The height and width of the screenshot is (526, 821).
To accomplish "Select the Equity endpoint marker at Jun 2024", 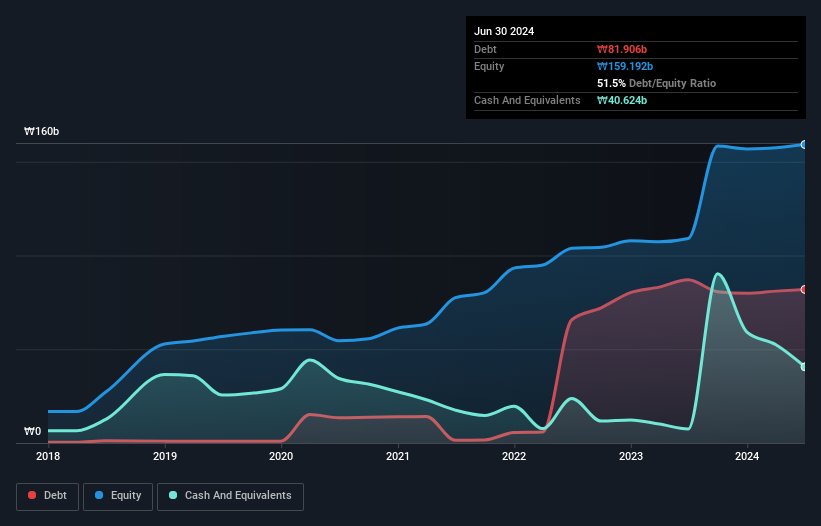I will coord(804,144).
